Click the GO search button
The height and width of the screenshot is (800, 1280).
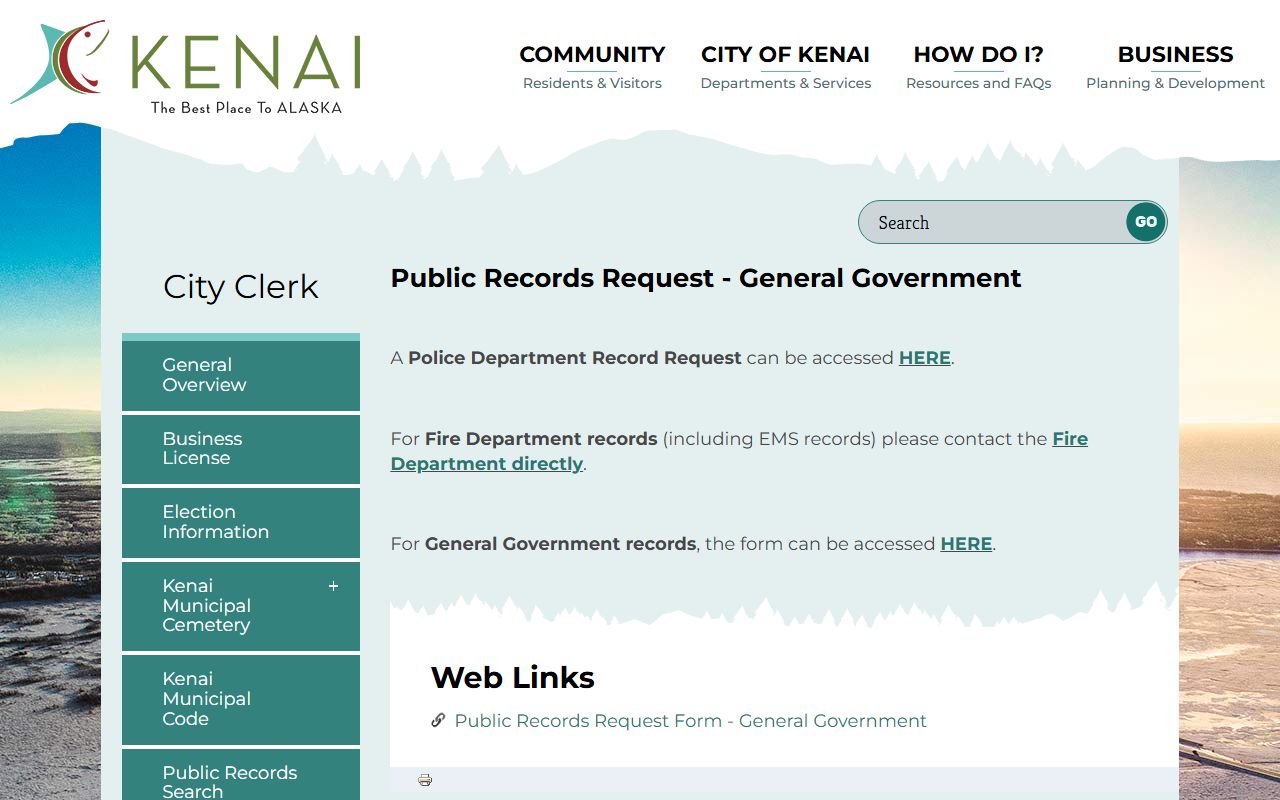tap(1146, 222)
